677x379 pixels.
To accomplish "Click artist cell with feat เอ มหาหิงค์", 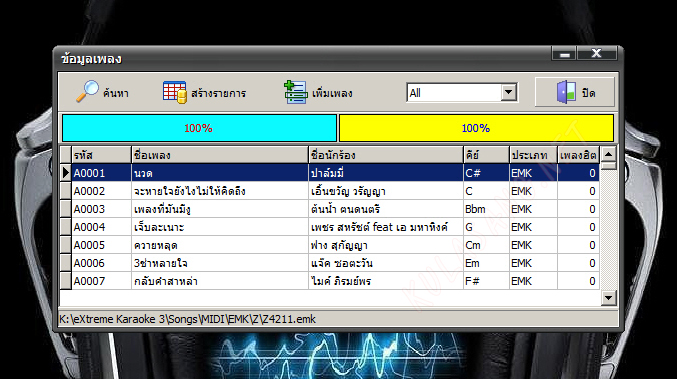I will [386, 227].
